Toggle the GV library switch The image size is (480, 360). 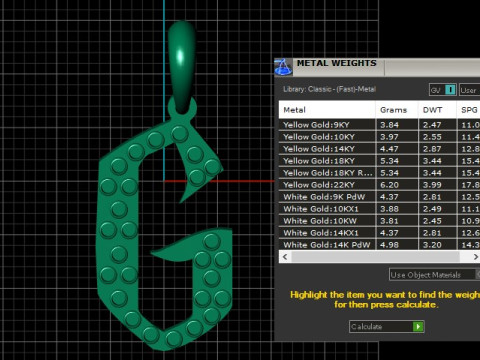(x=443, y=90)
